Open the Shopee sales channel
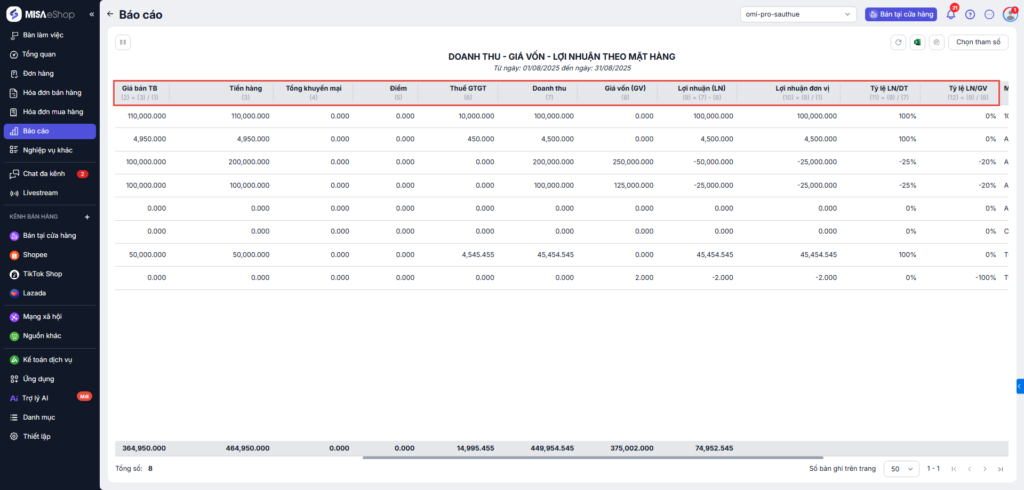 (x=36, y=255)
